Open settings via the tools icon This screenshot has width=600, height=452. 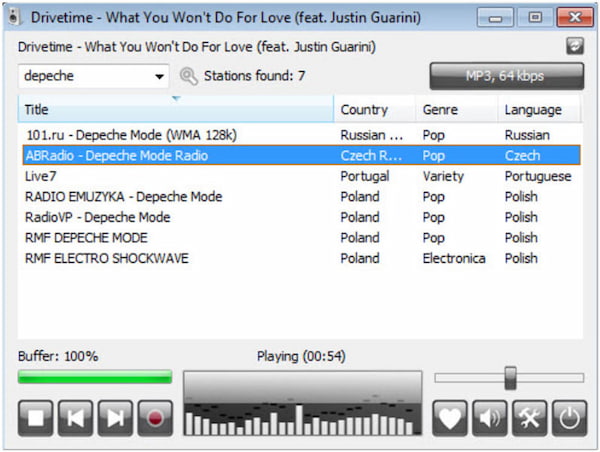[x=530, y=418]
